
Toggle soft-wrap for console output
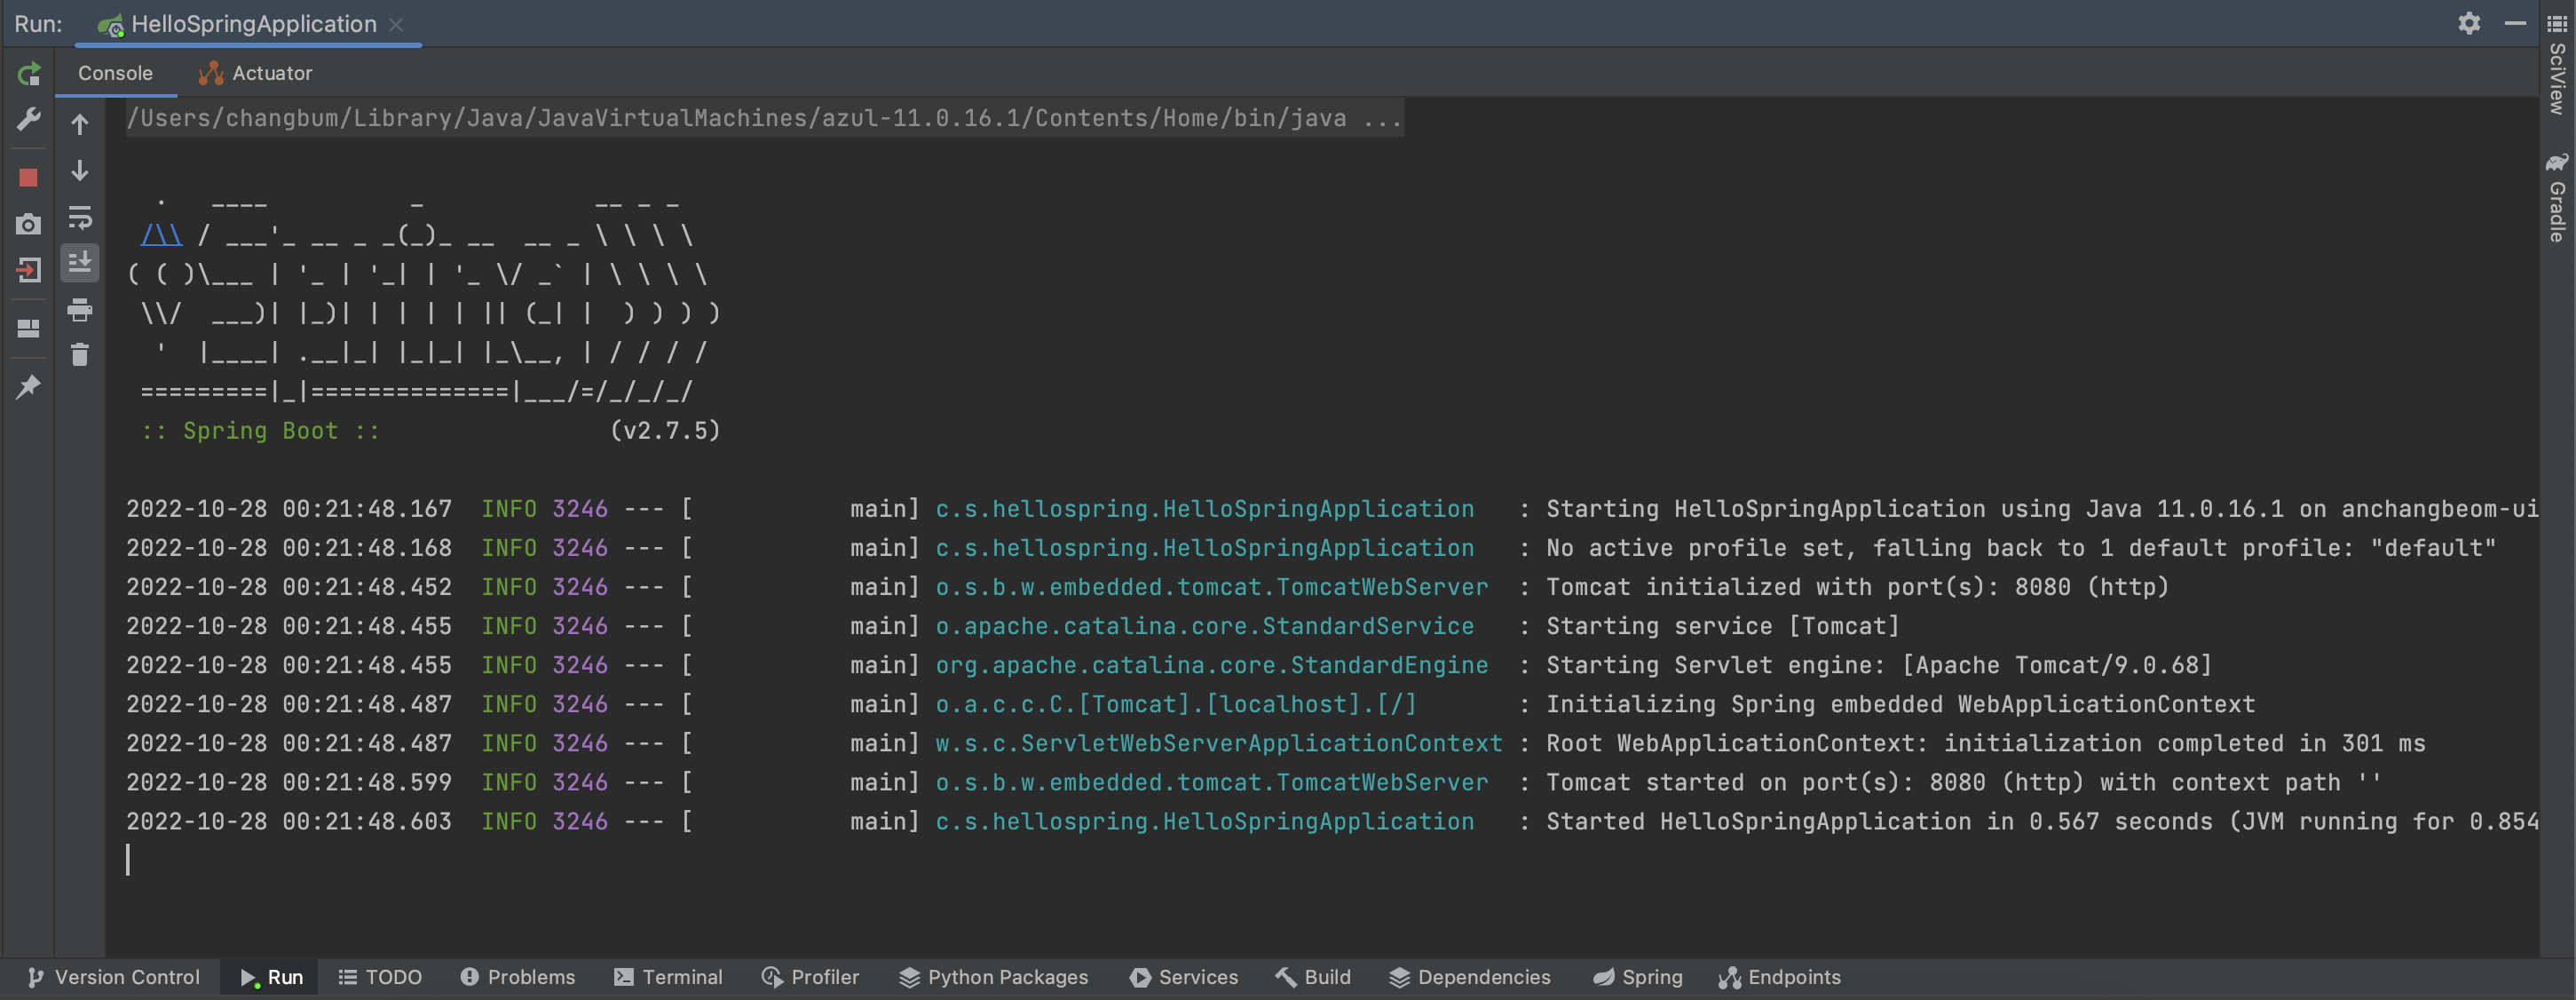point(80,217)
